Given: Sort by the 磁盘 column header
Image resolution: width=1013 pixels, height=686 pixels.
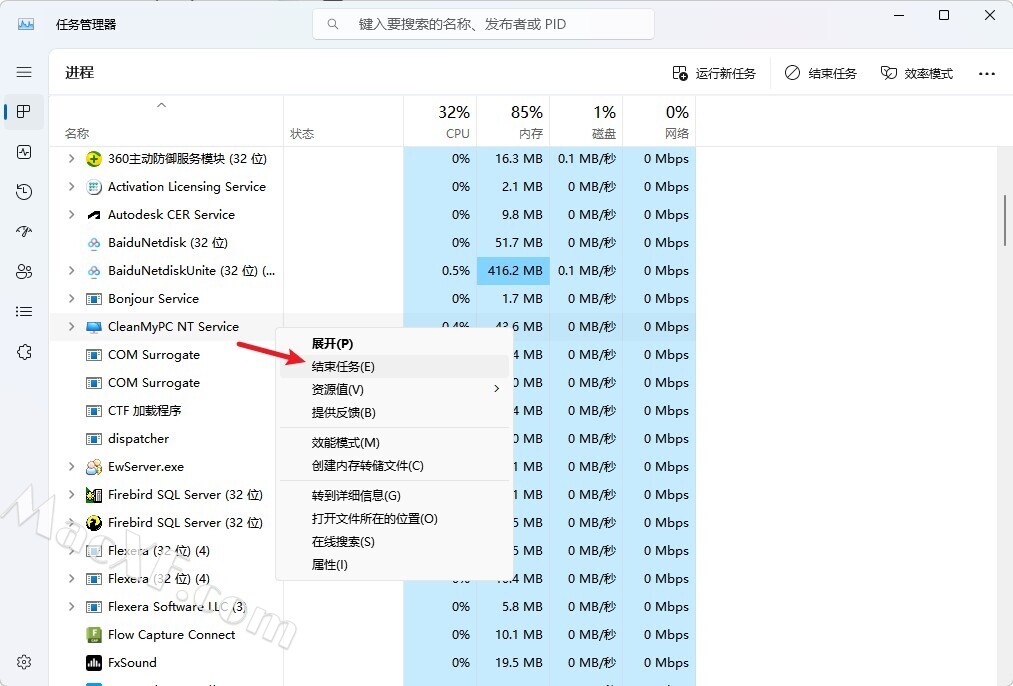Looking at the screenshot, I should pyautogui.click(x=586, y=121).
